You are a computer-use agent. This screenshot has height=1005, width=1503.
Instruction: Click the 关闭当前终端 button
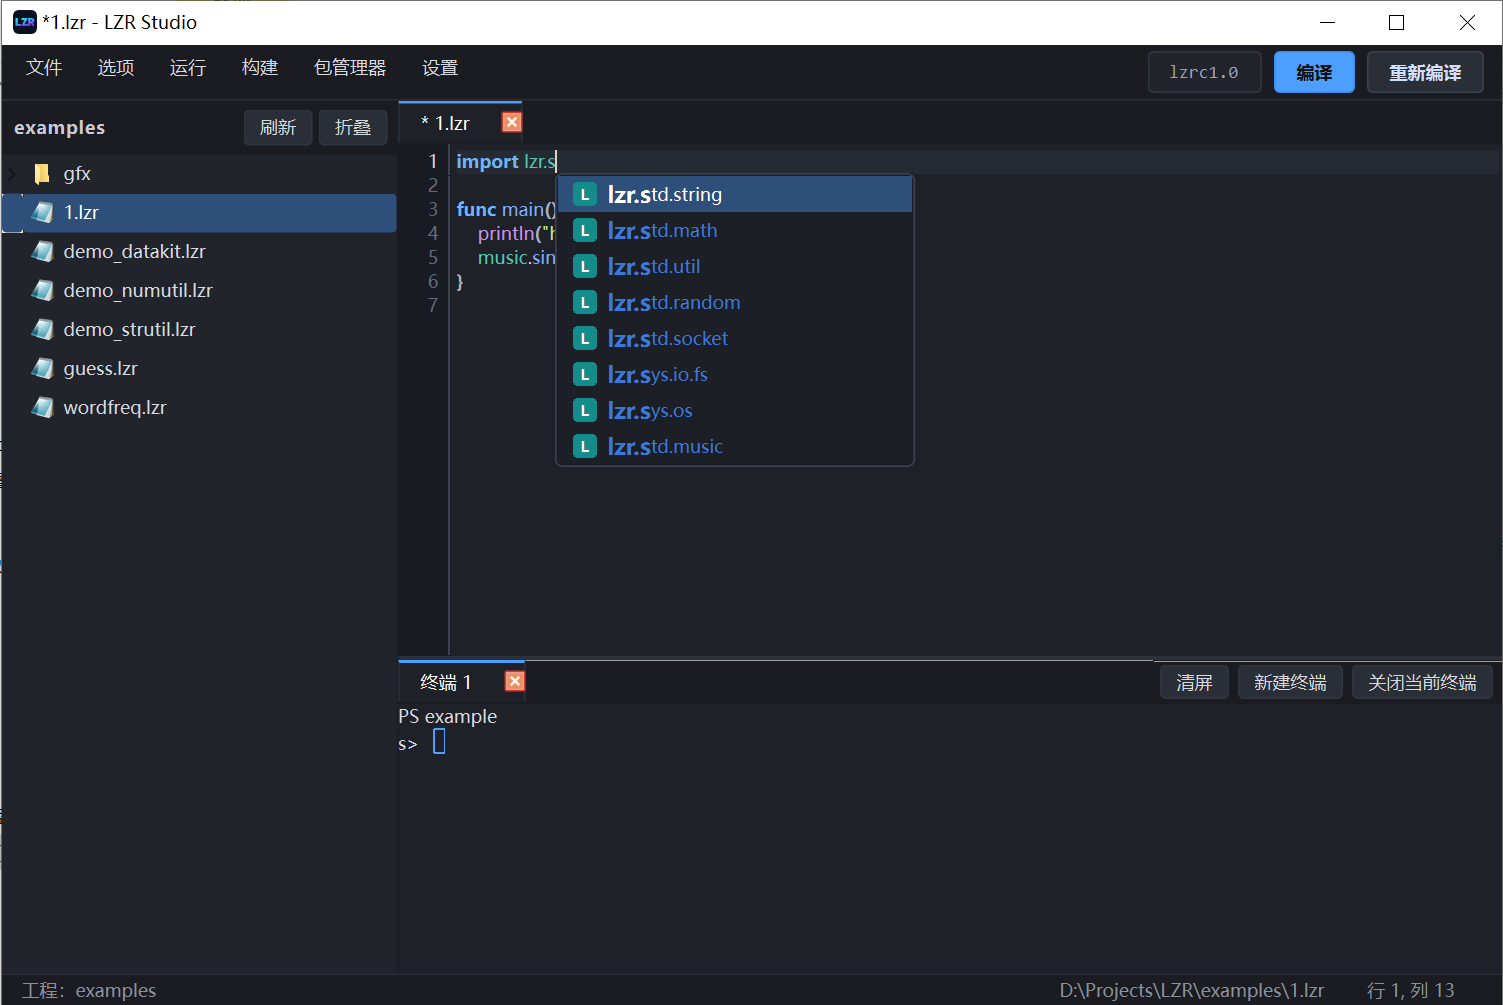point(1422,682)
